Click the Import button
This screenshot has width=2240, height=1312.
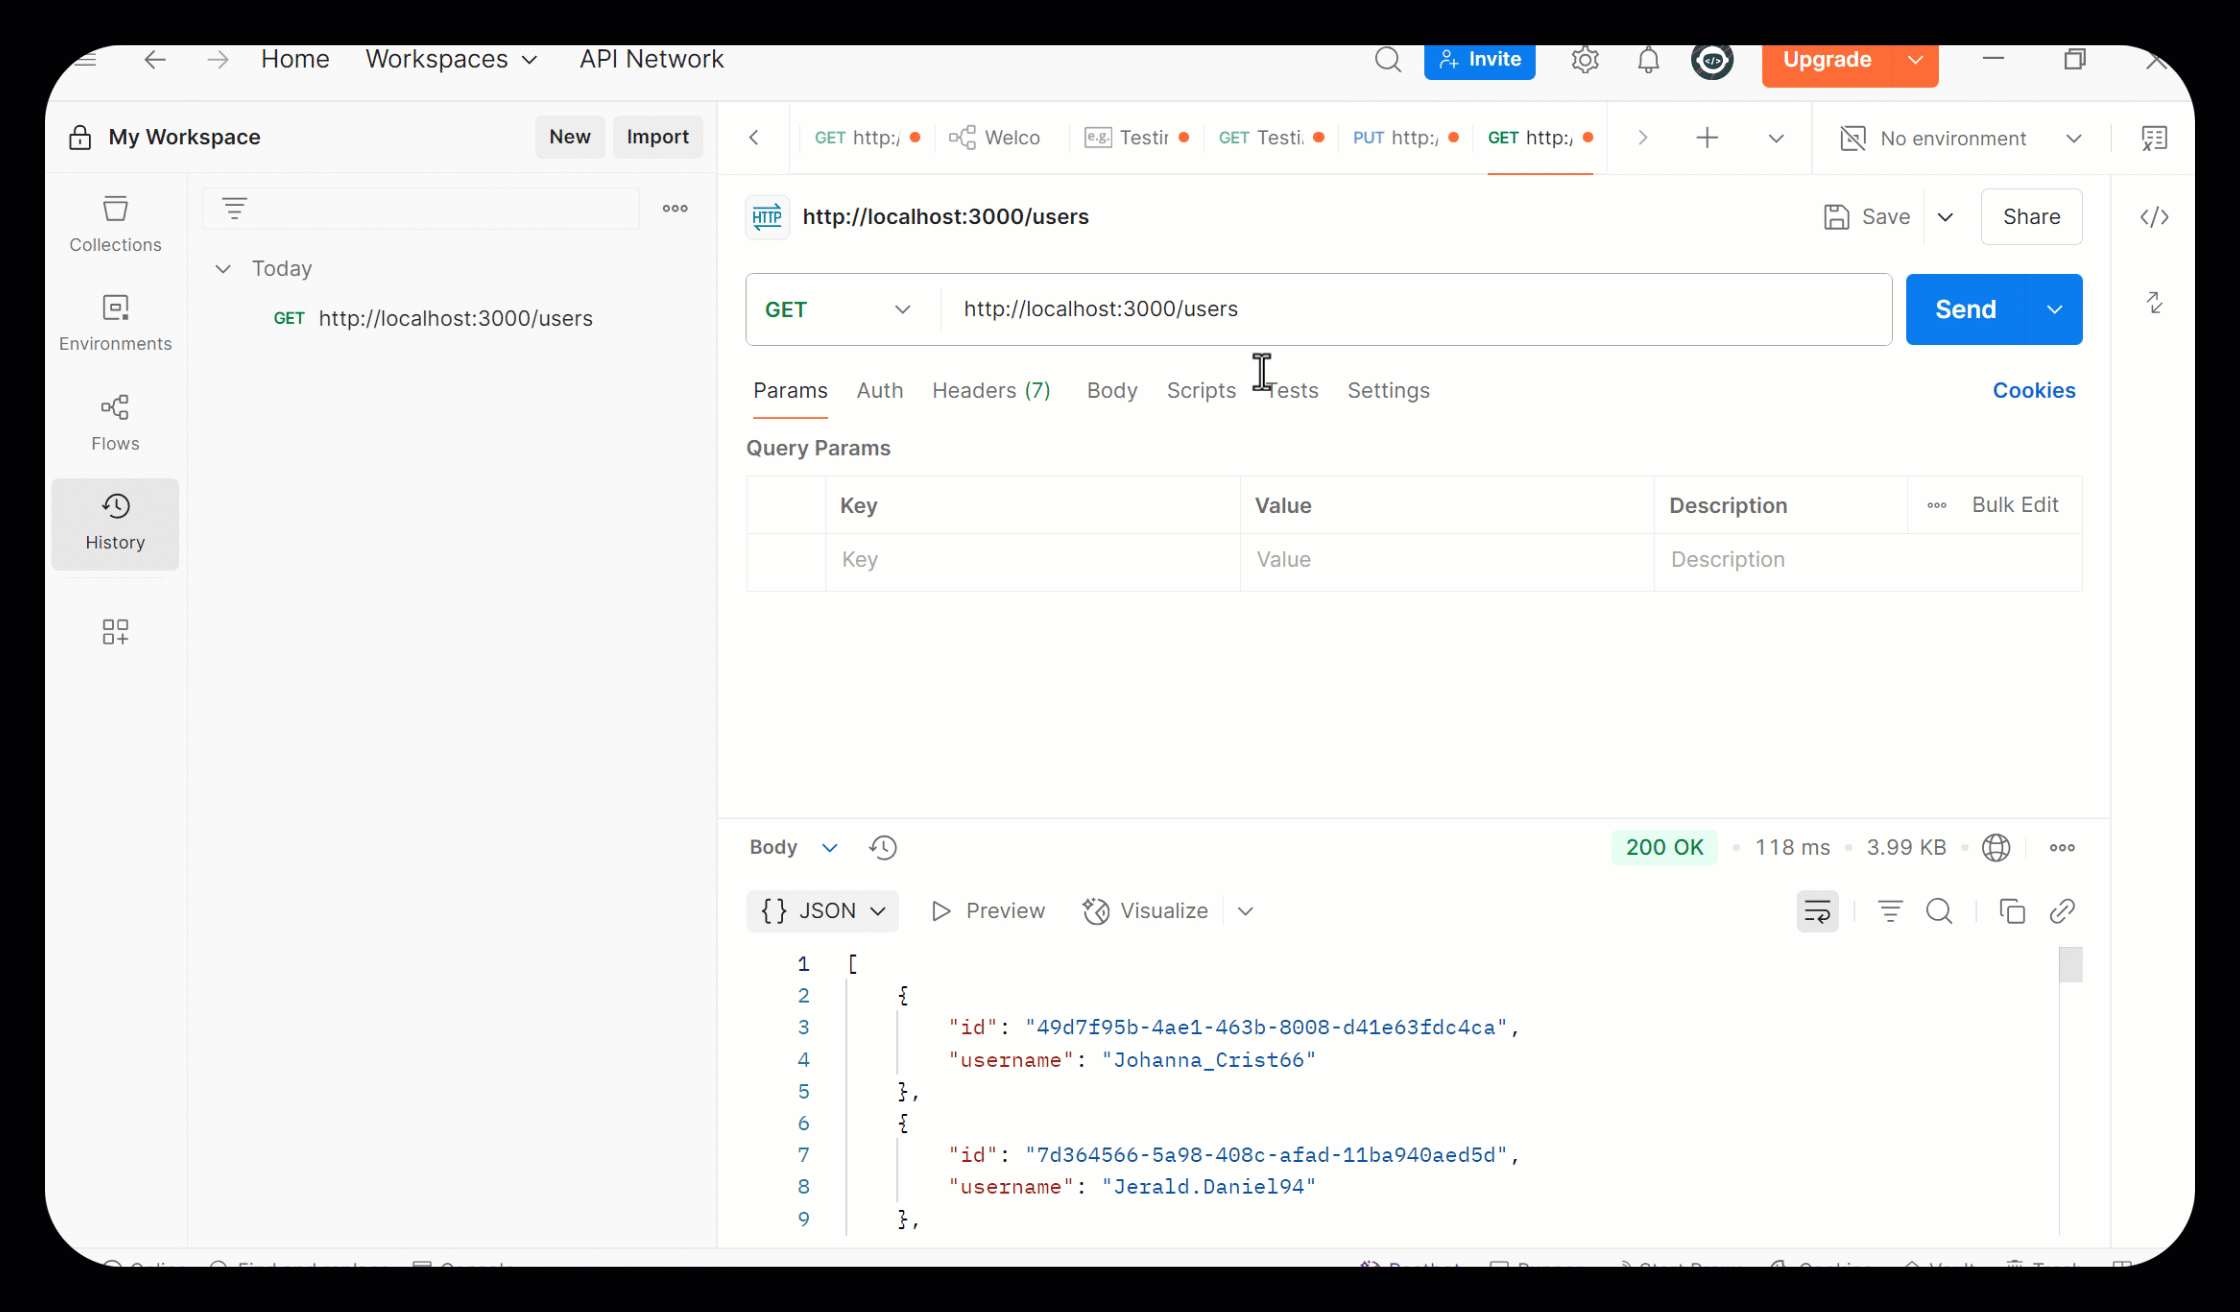pos(657,137)
